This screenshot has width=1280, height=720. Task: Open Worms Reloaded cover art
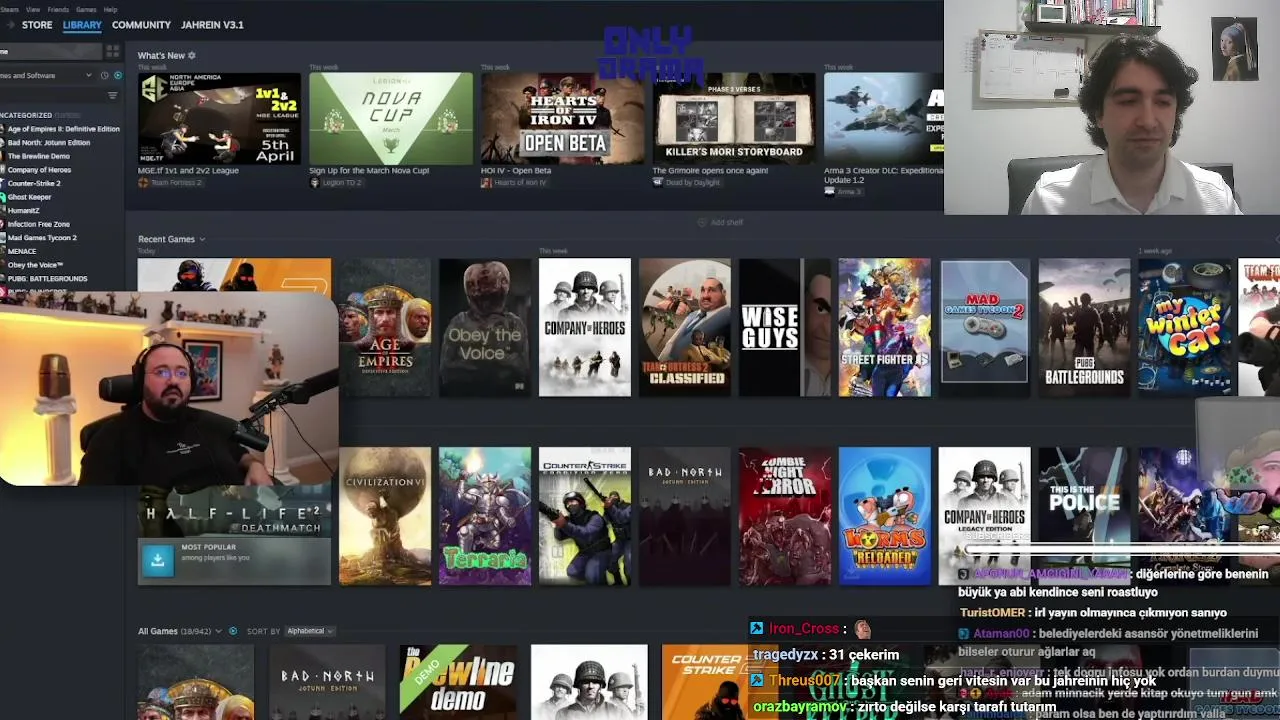click(885, 516)
